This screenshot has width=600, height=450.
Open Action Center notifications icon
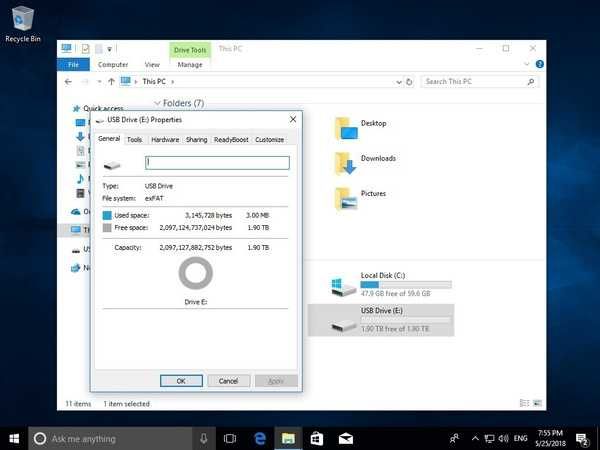pyautogui.click(x=582, y=439)
